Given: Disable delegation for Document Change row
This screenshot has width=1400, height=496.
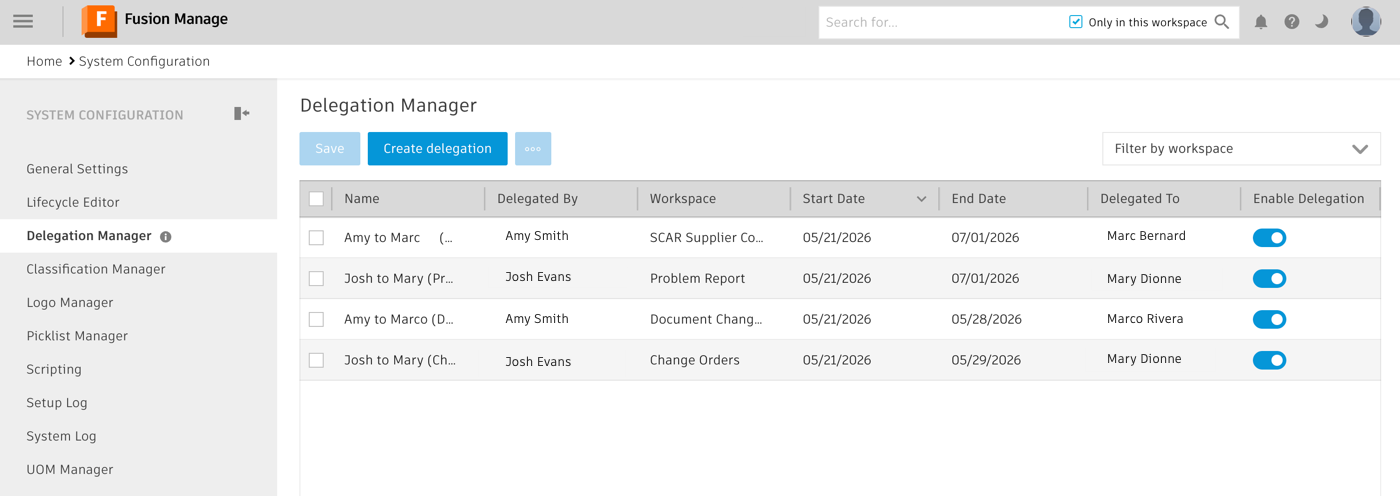Looking at the screenshot, I should 1269,320.
